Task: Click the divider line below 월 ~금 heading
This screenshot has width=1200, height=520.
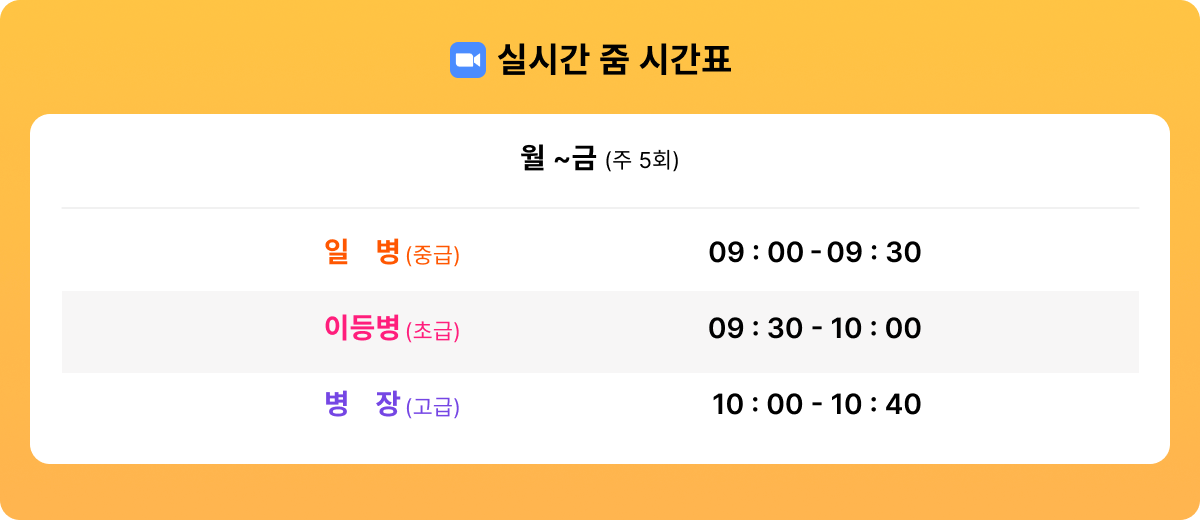Action: [600, 208]
